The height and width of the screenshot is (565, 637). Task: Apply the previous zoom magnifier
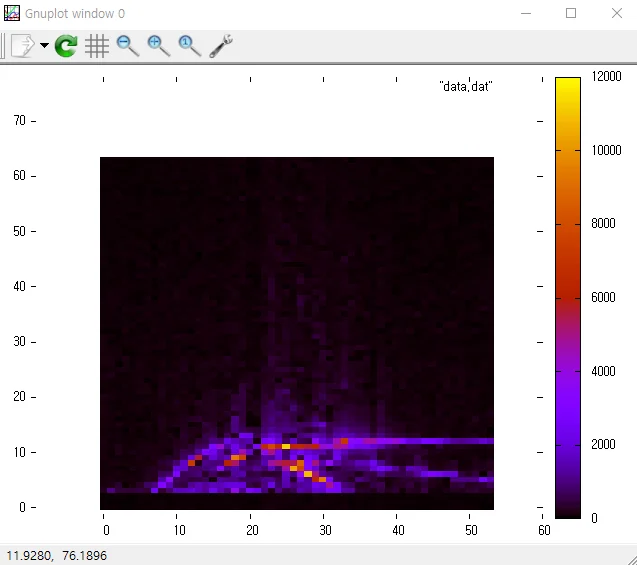click(128, 45)
